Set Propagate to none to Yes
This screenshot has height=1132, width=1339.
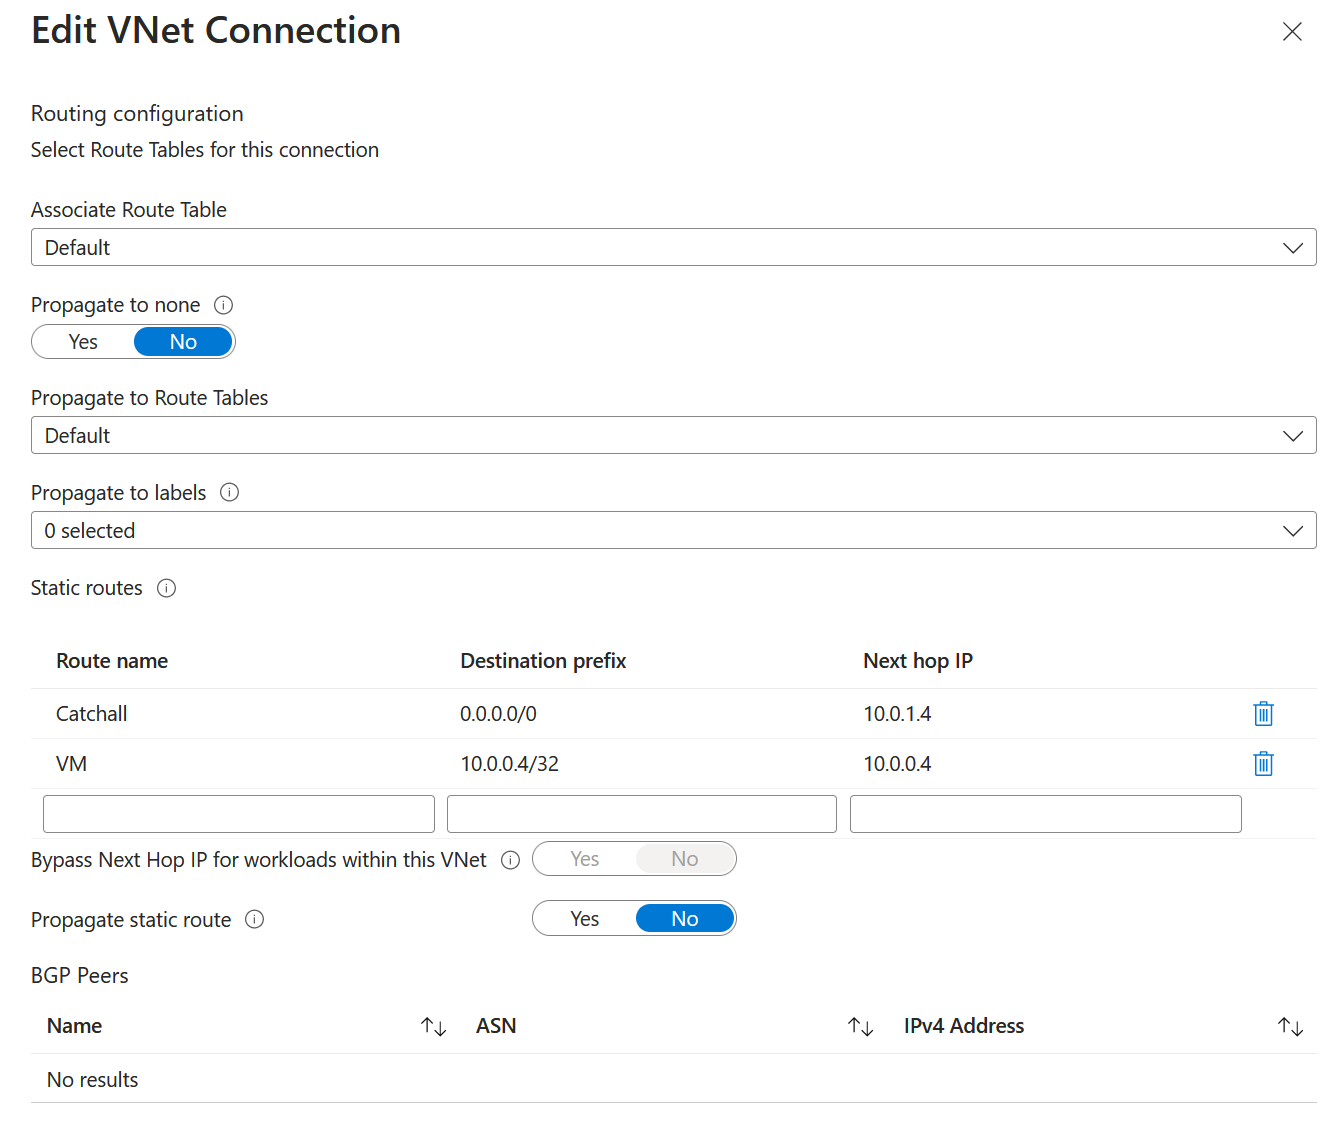pos(83,342)
